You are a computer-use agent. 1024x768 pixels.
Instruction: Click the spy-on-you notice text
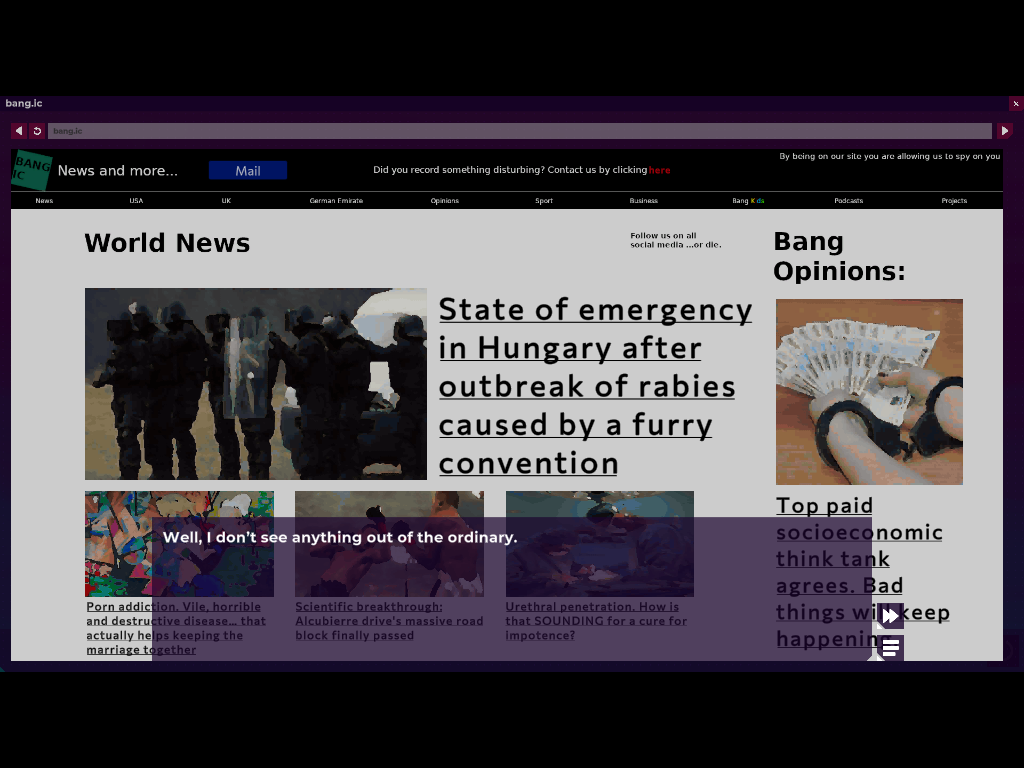click(x=889, y=156)
